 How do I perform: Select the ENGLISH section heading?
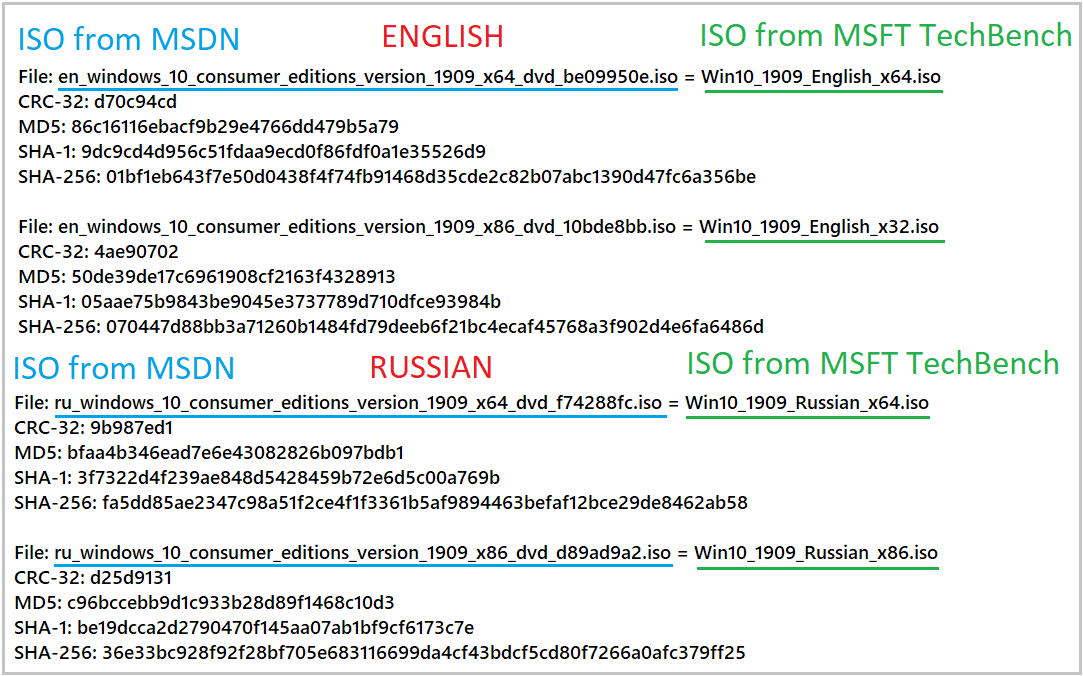coord(441,36)
